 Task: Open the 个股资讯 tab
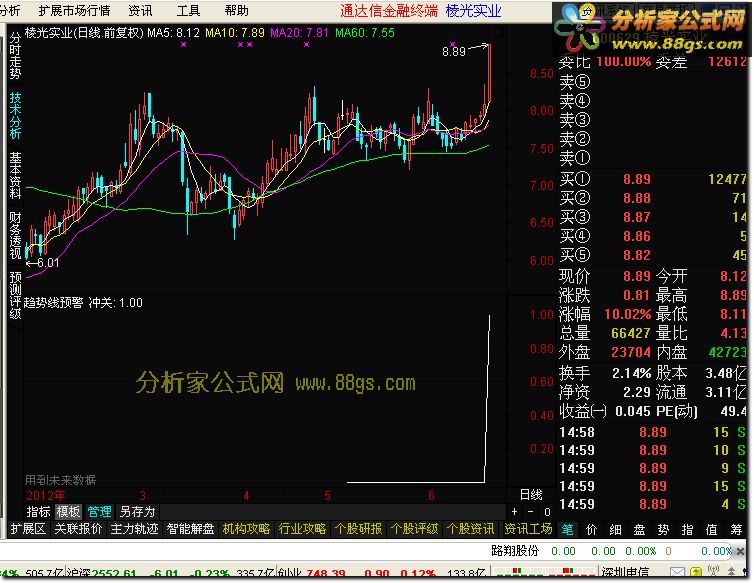pos(470,529)
